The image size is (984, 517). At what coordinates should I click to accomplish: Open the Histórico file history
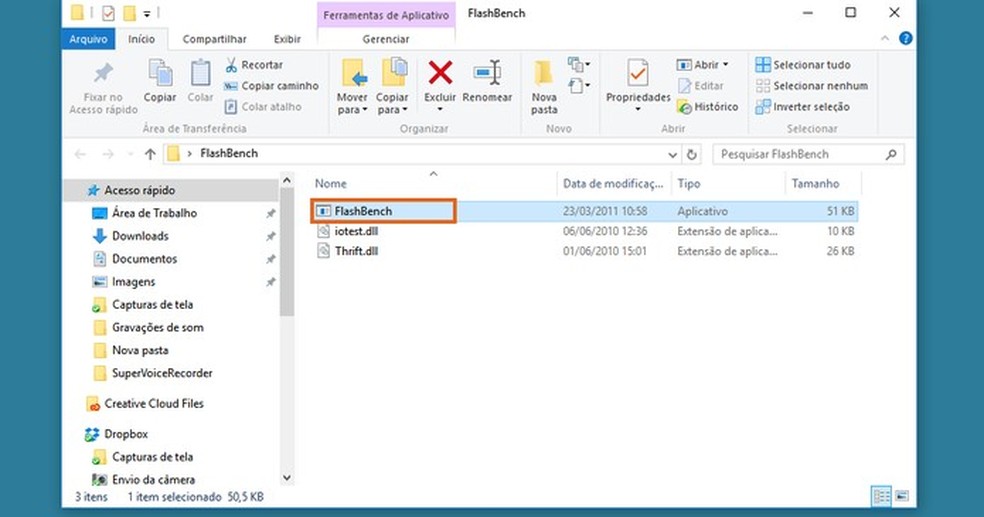tap(707, 107)
